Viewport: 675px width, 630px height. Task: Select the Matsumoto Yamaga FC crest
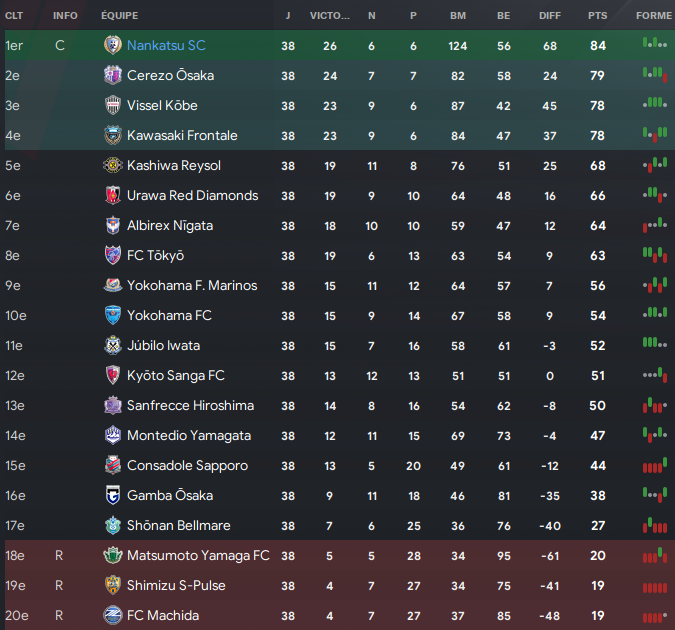coord(113,556)
